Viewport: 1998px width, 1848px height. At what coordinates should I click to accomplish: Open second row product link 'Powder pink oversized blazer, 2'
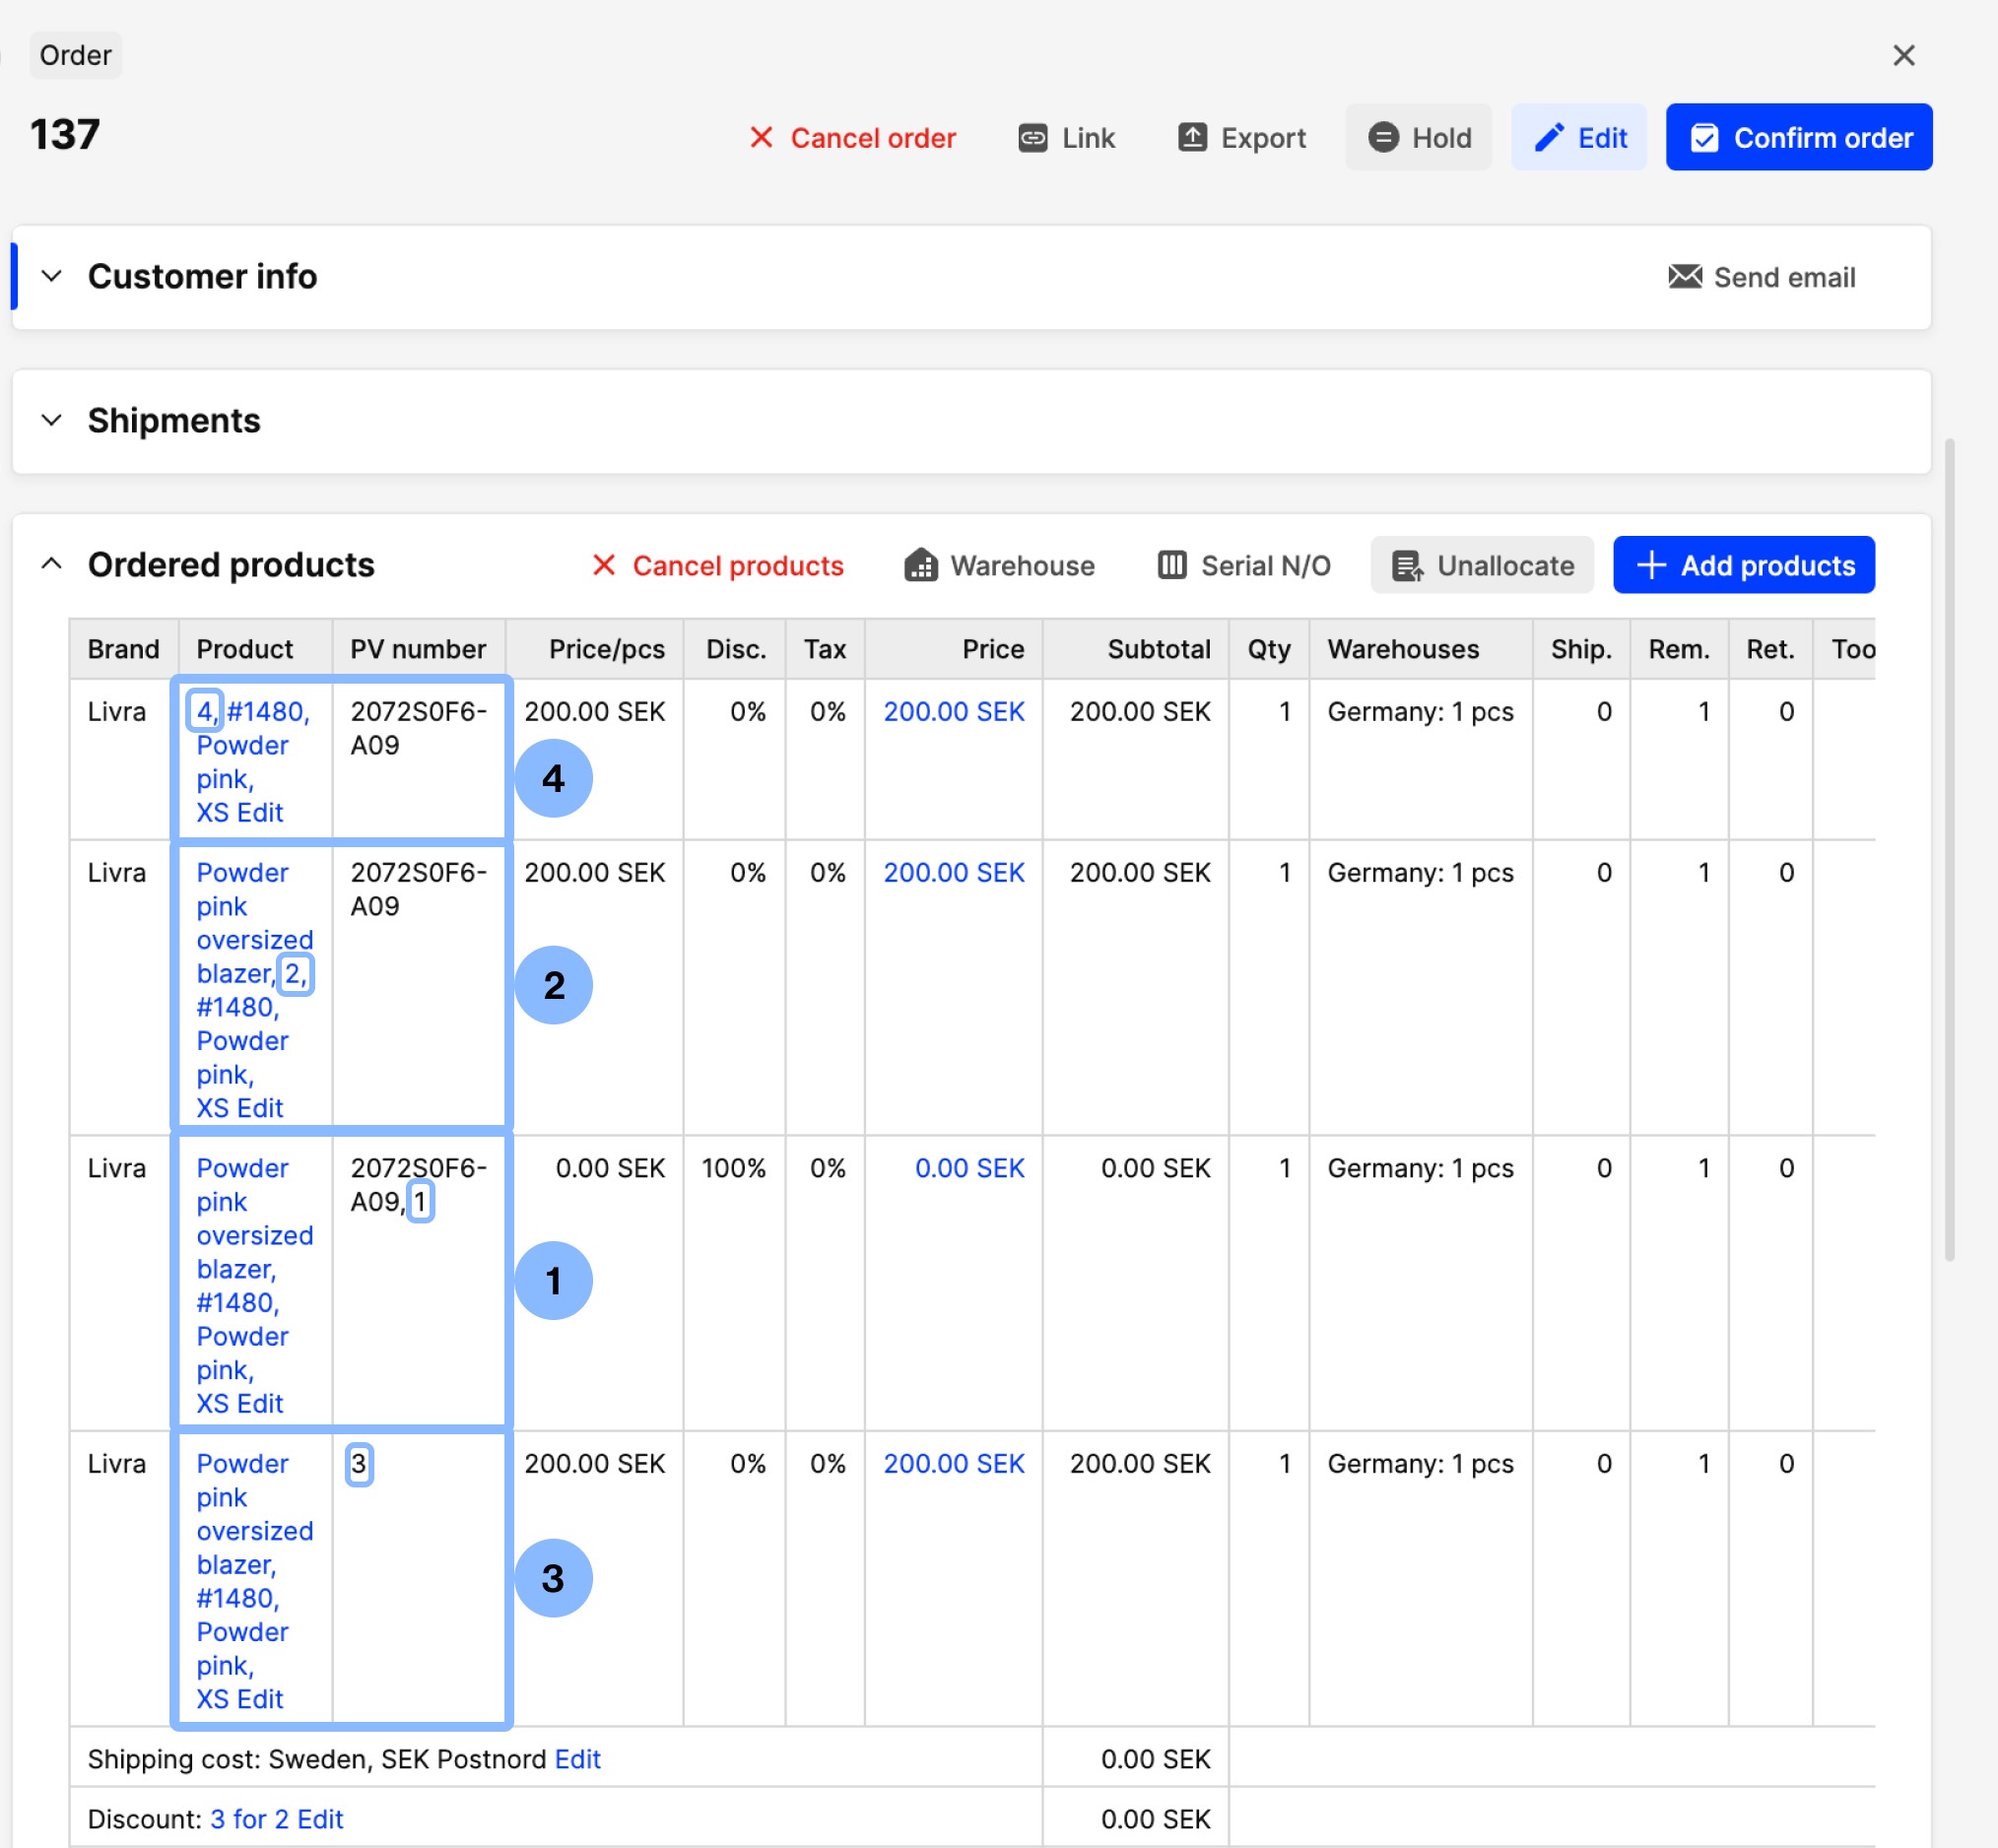[x=254, y=989]
